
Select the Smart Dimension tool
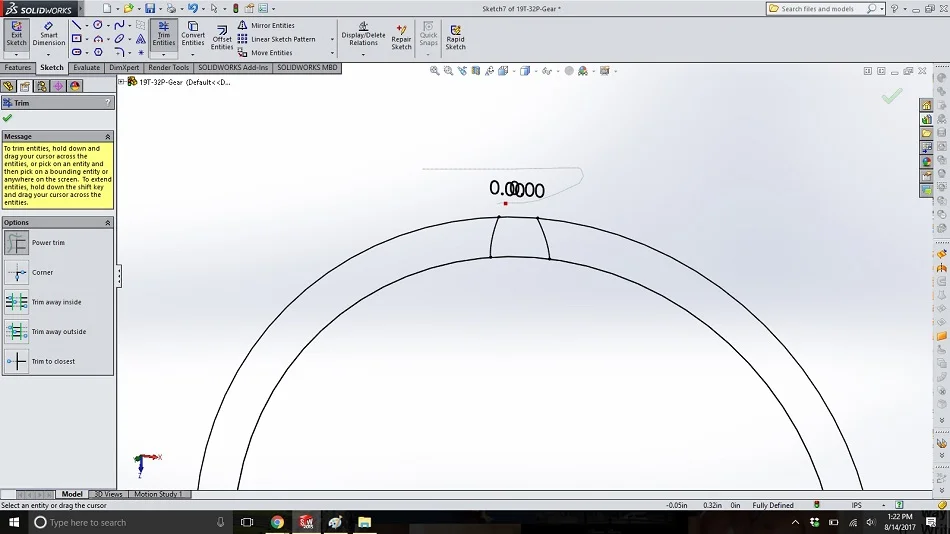48,34
